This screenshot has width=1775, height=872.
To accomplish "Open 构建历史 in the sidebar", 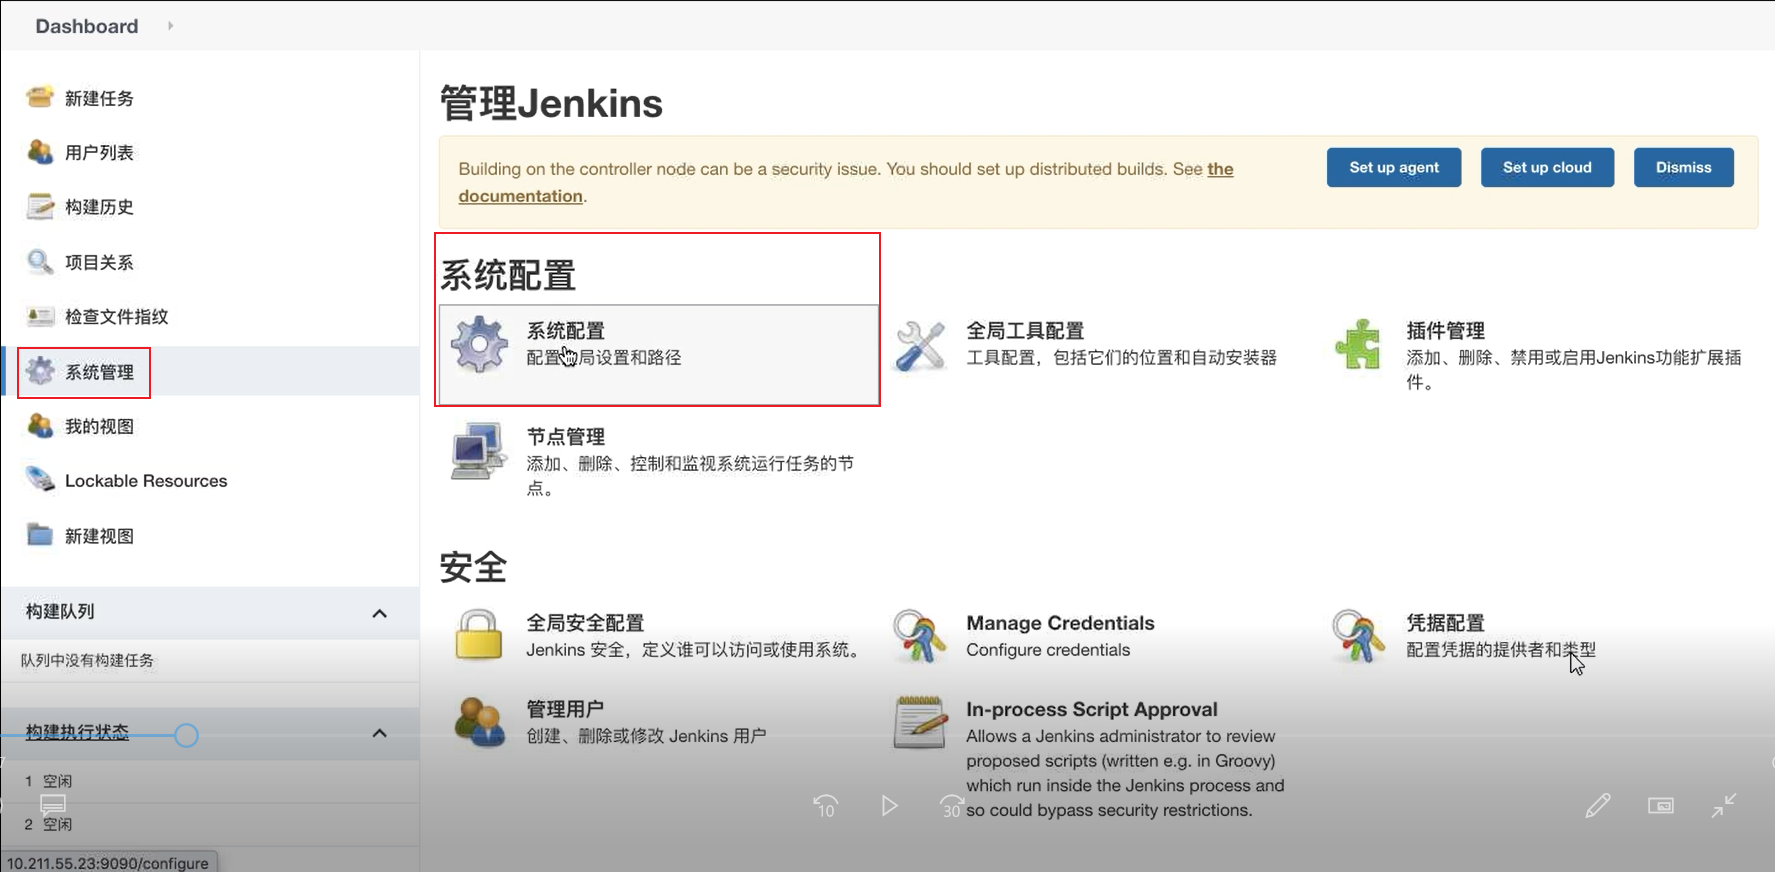I will coord(99,207).
